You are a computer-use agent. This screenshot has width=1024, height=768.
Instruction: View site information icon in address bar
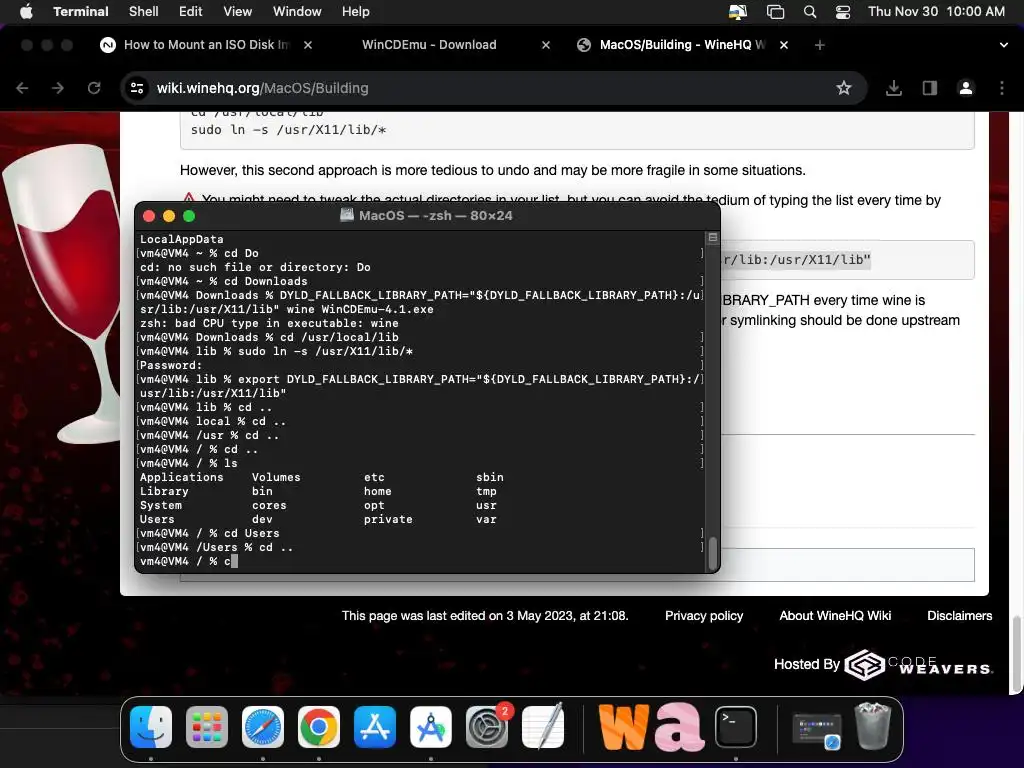136,88
